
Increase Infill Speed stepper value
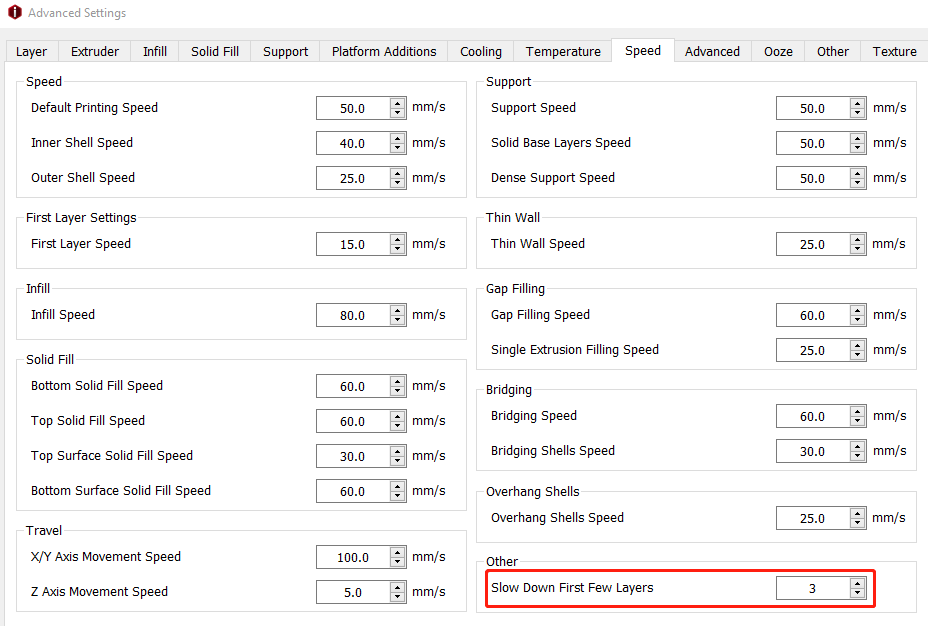pyautogui.click(x=398, y=310)
